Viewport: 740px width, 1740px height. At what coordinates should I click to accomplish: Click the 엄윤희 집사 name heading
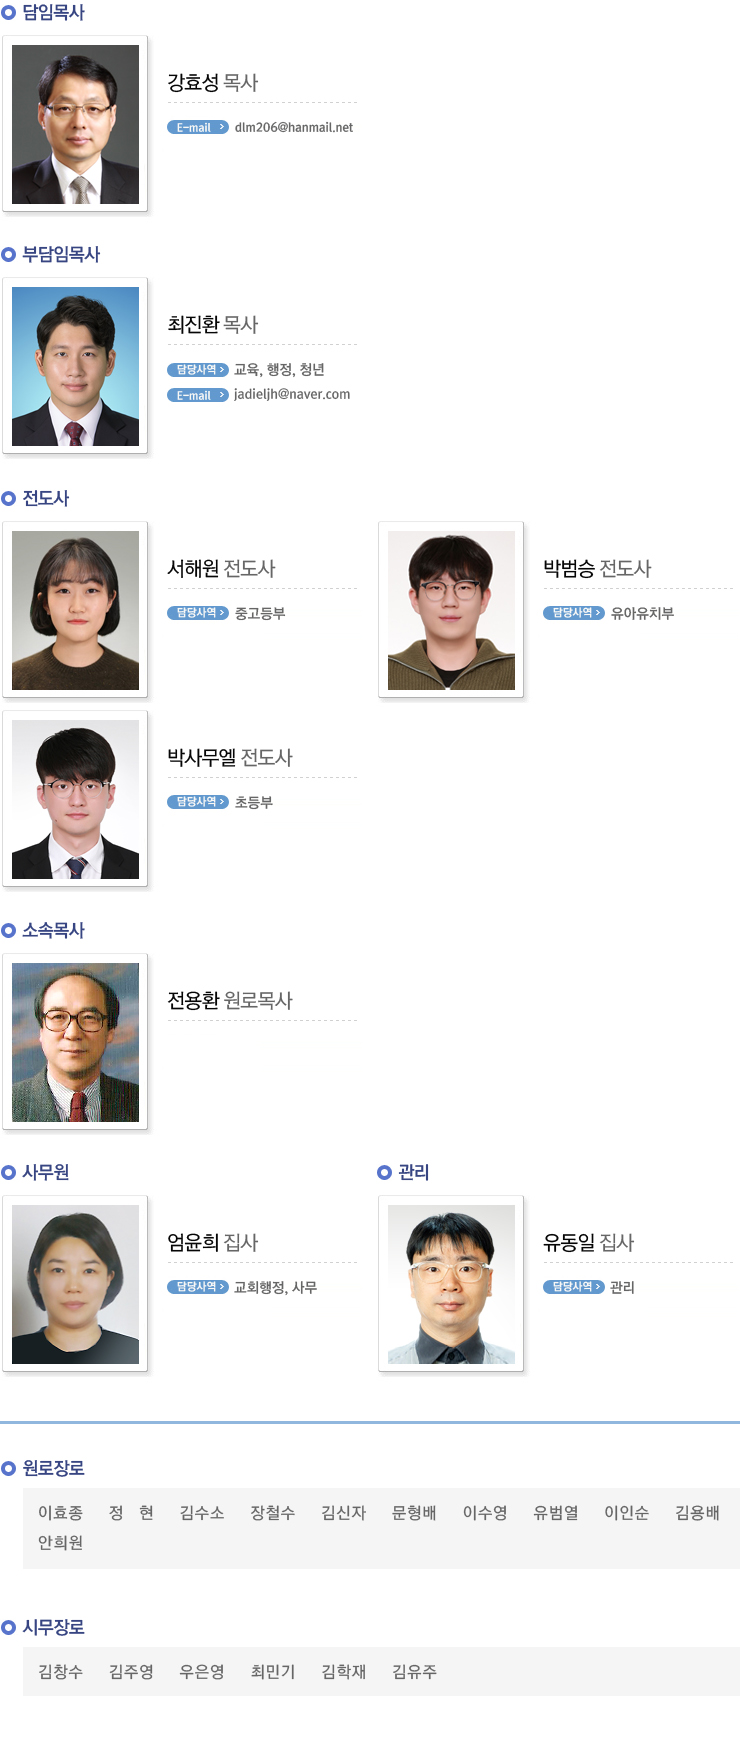coord(213,1243)
